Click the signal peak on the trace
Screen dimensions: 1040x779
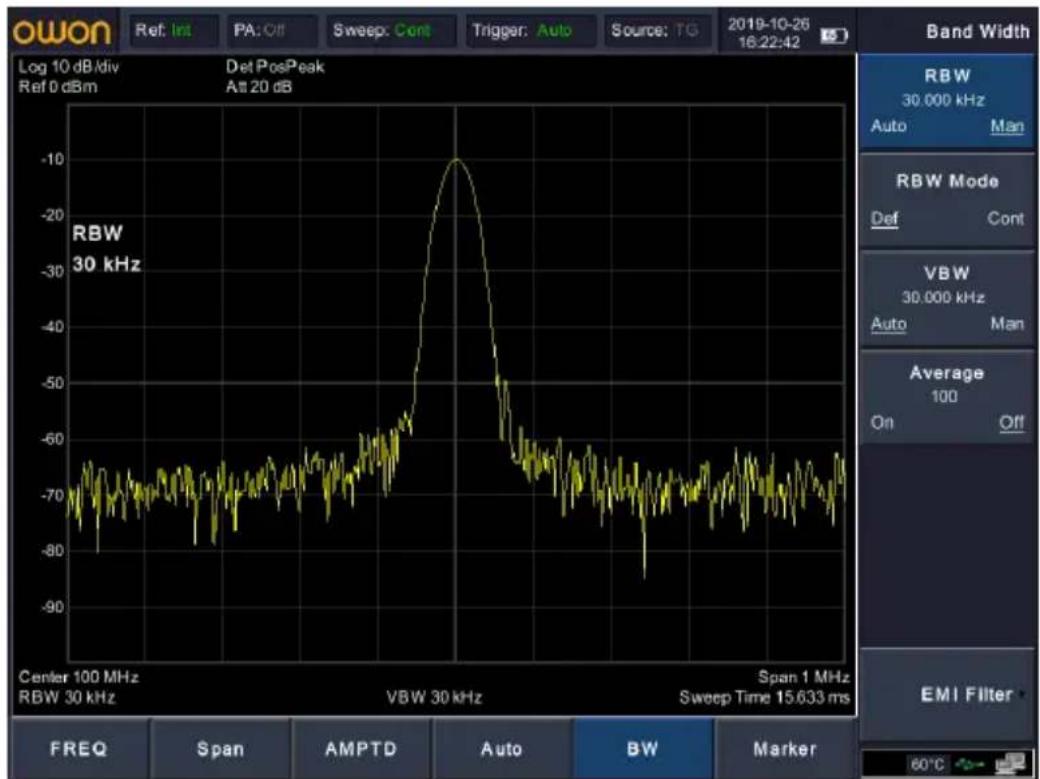pyautogui.click(x=456, y=159)
